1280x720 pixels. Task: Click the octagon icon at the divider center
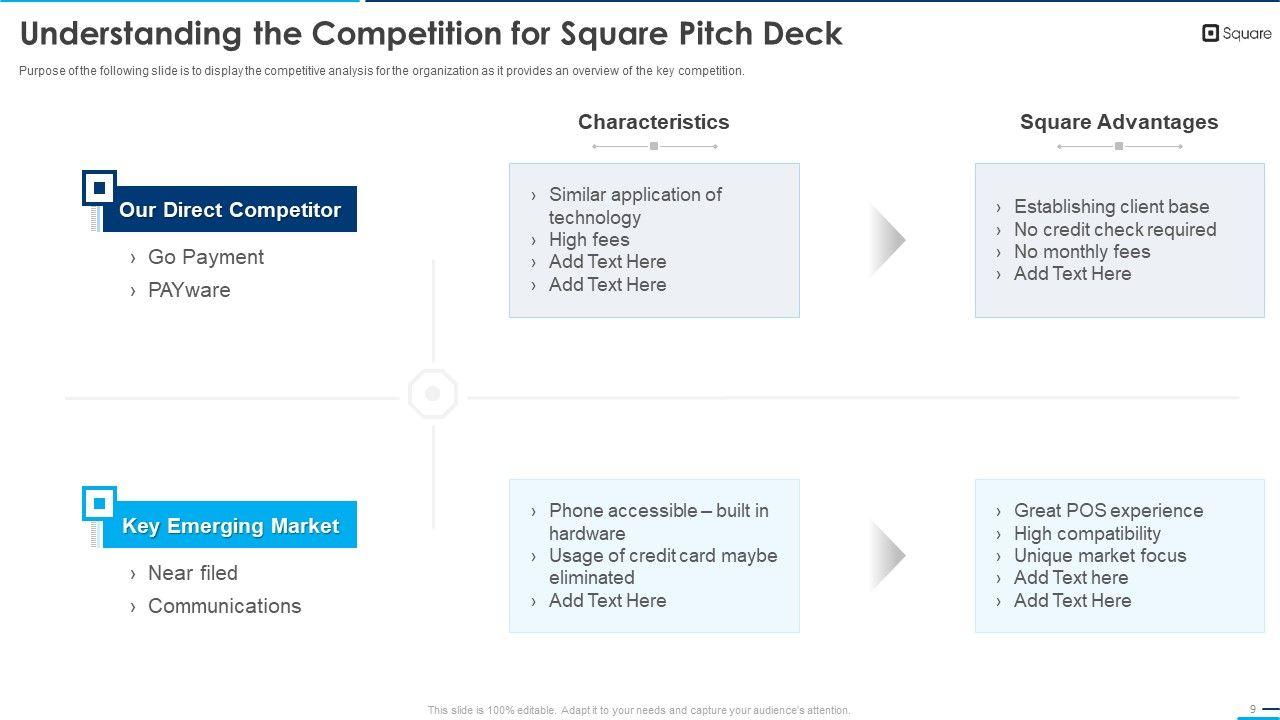pyautogui.click(x=433, y=394)
